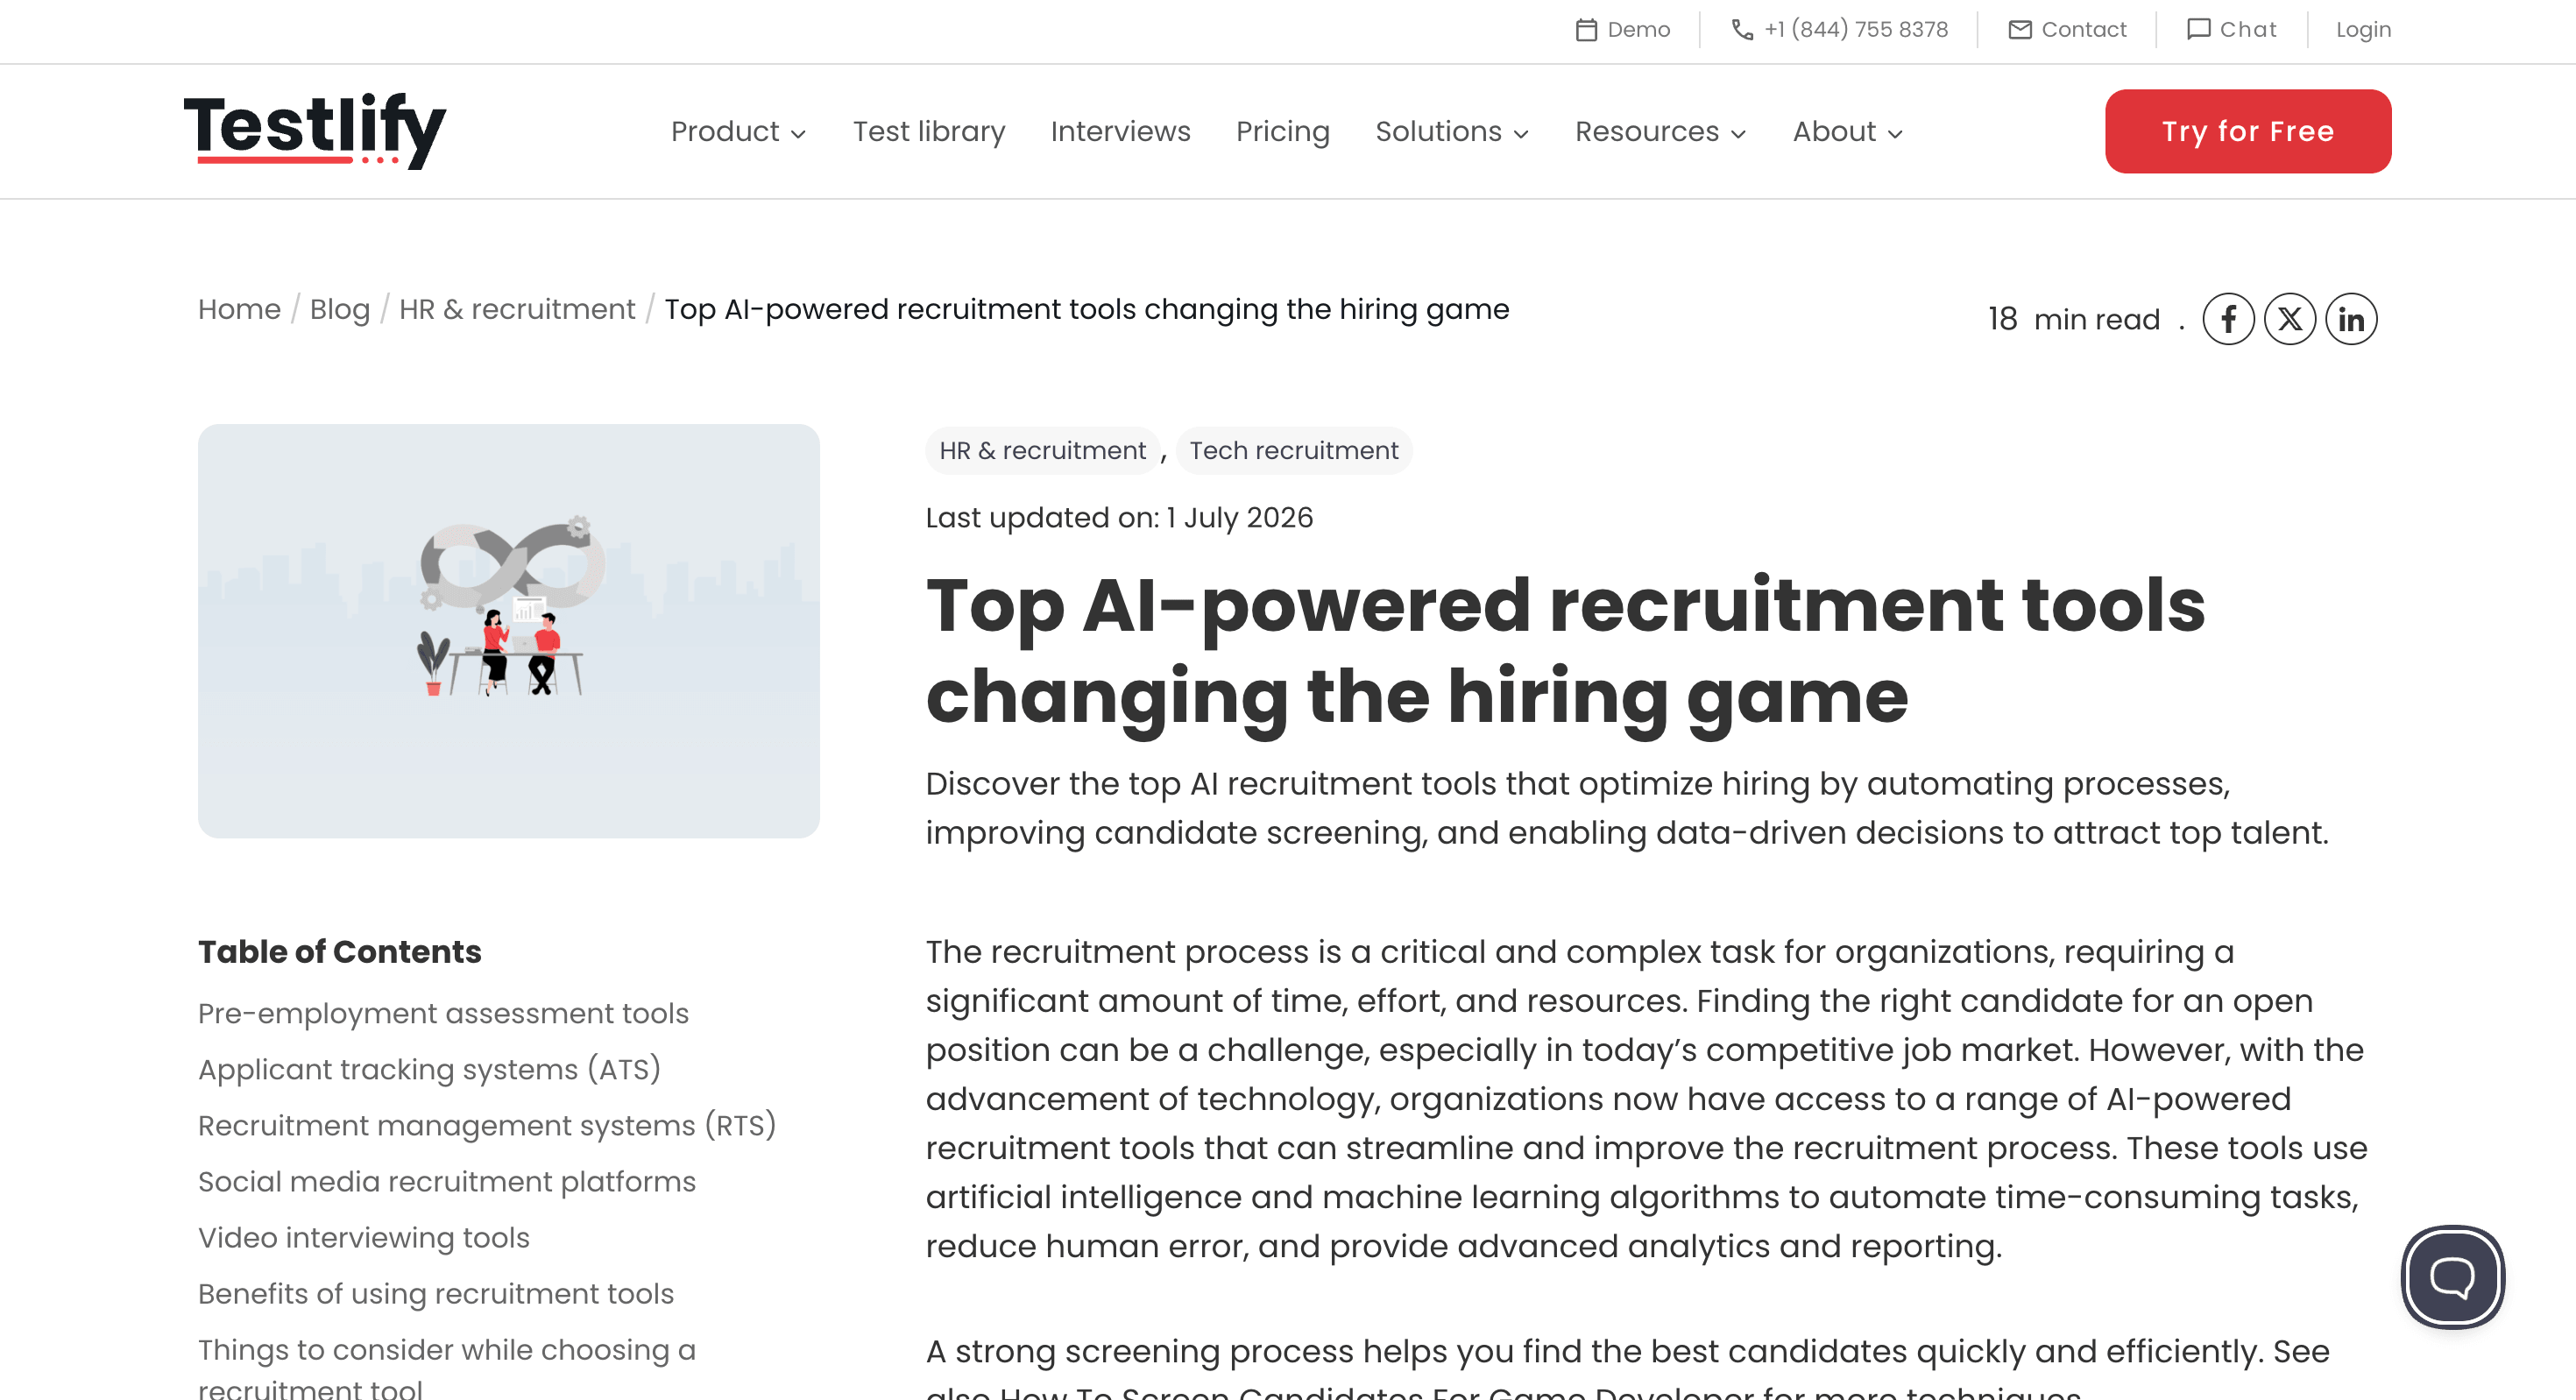Share article on LinkedIn icon
This screenshot has height=1400, width=2576.
2351,319
